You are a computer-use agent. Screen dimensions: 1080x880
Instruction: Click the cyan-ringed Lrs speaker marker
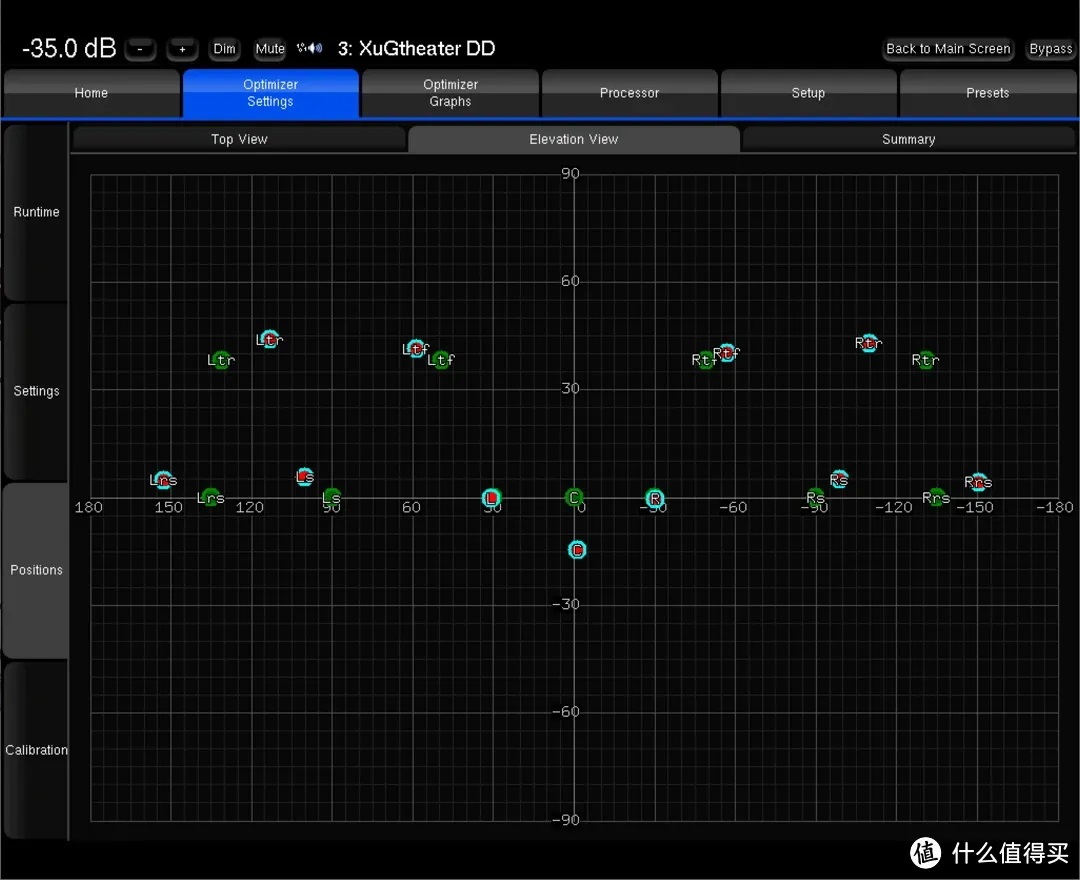pyautogui.click(x=163, y=480)
